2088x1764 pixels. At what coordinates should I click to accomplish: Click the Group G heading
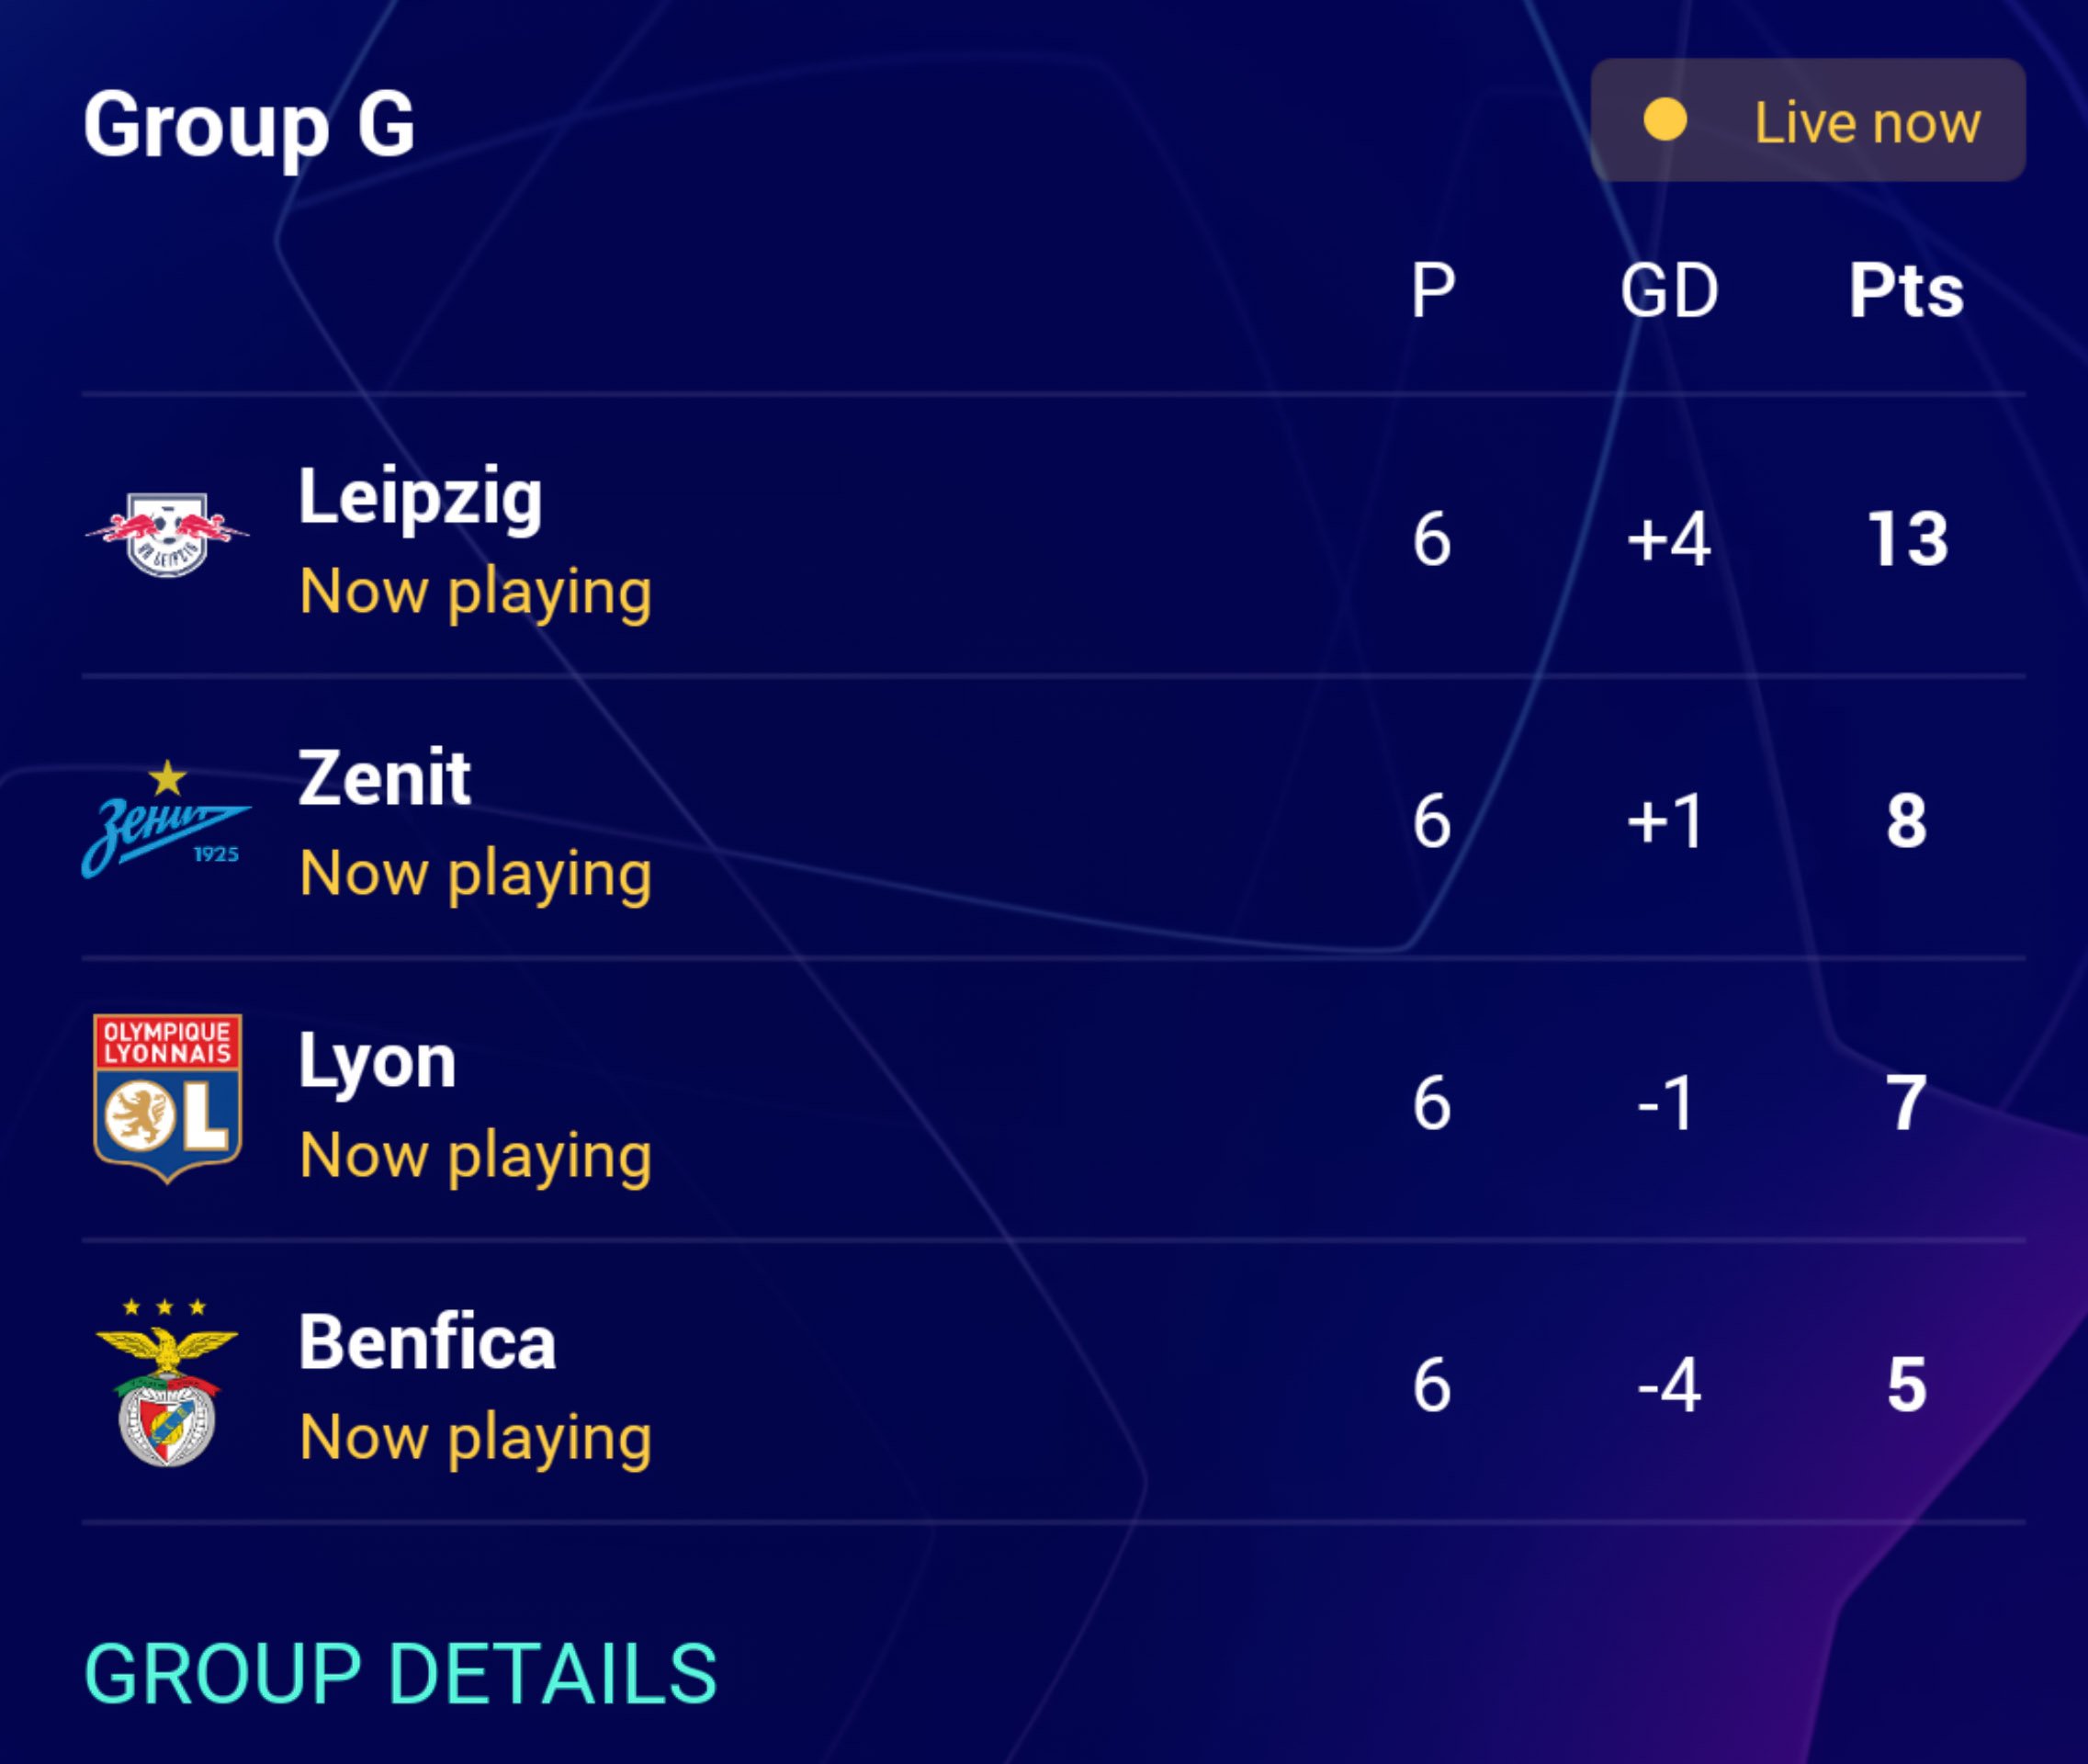point(249,125)
